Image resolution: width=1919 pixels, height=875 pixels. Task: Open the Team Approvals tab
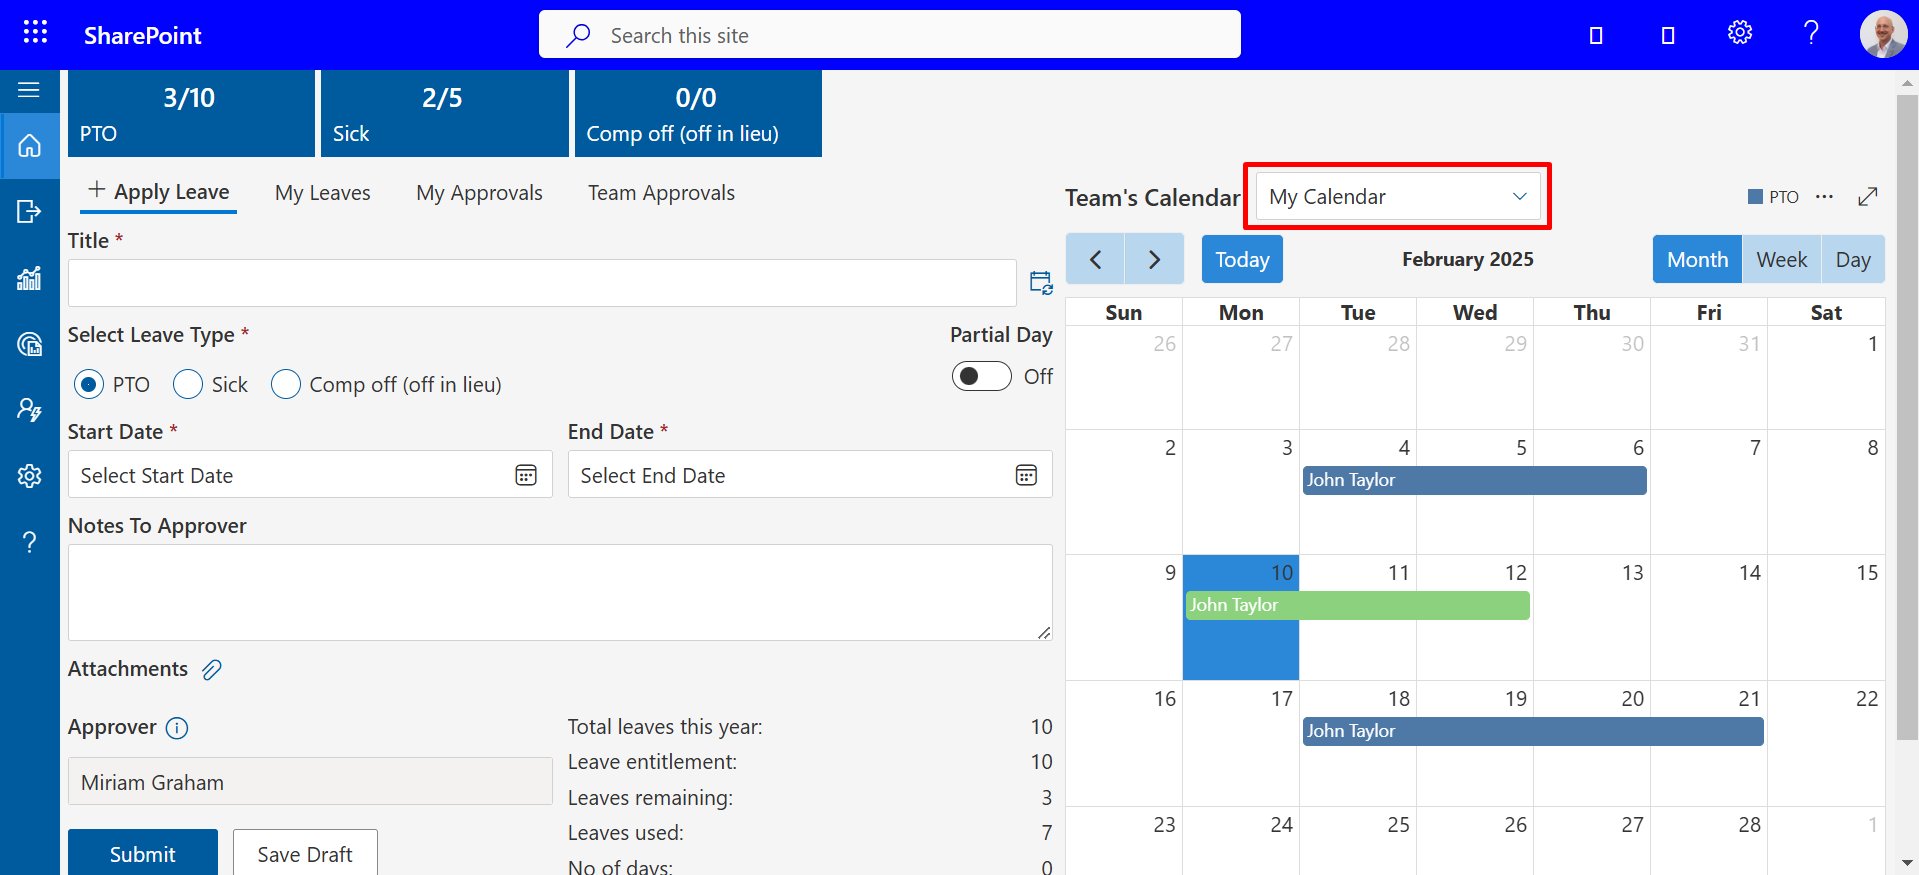[661, 193]
